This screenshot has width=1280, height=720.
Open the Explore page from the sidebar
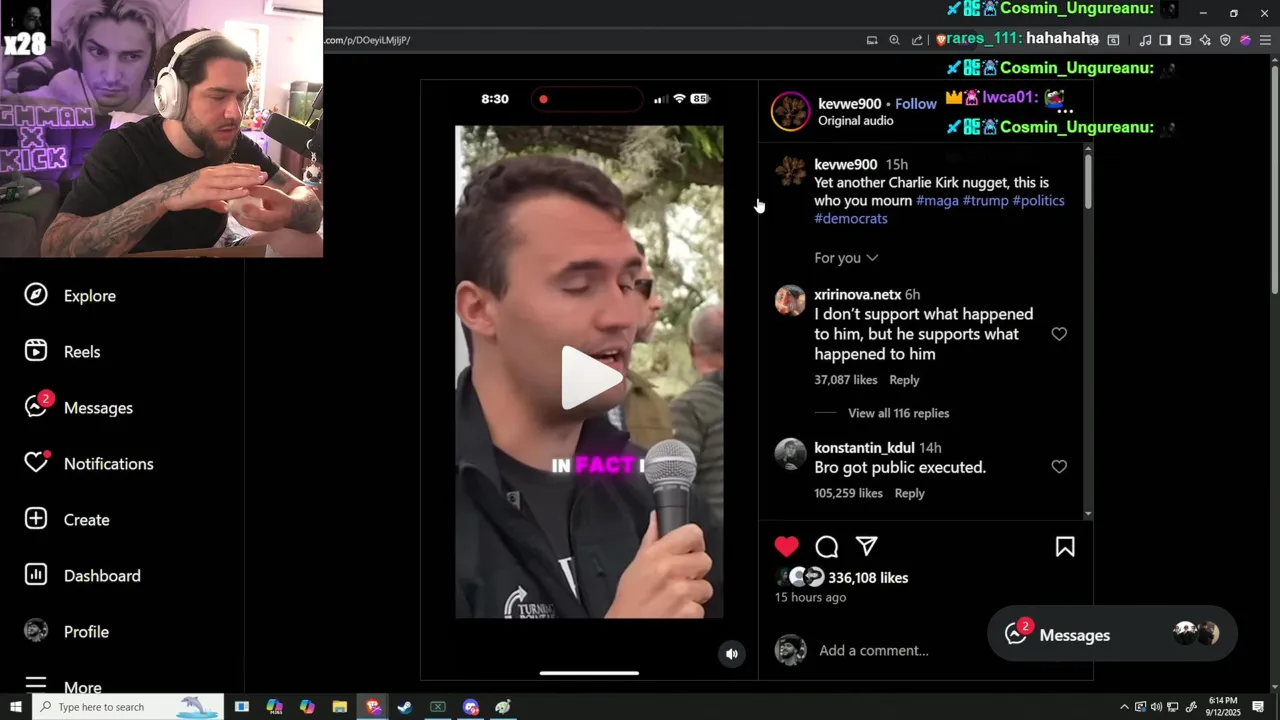[70, 296]
